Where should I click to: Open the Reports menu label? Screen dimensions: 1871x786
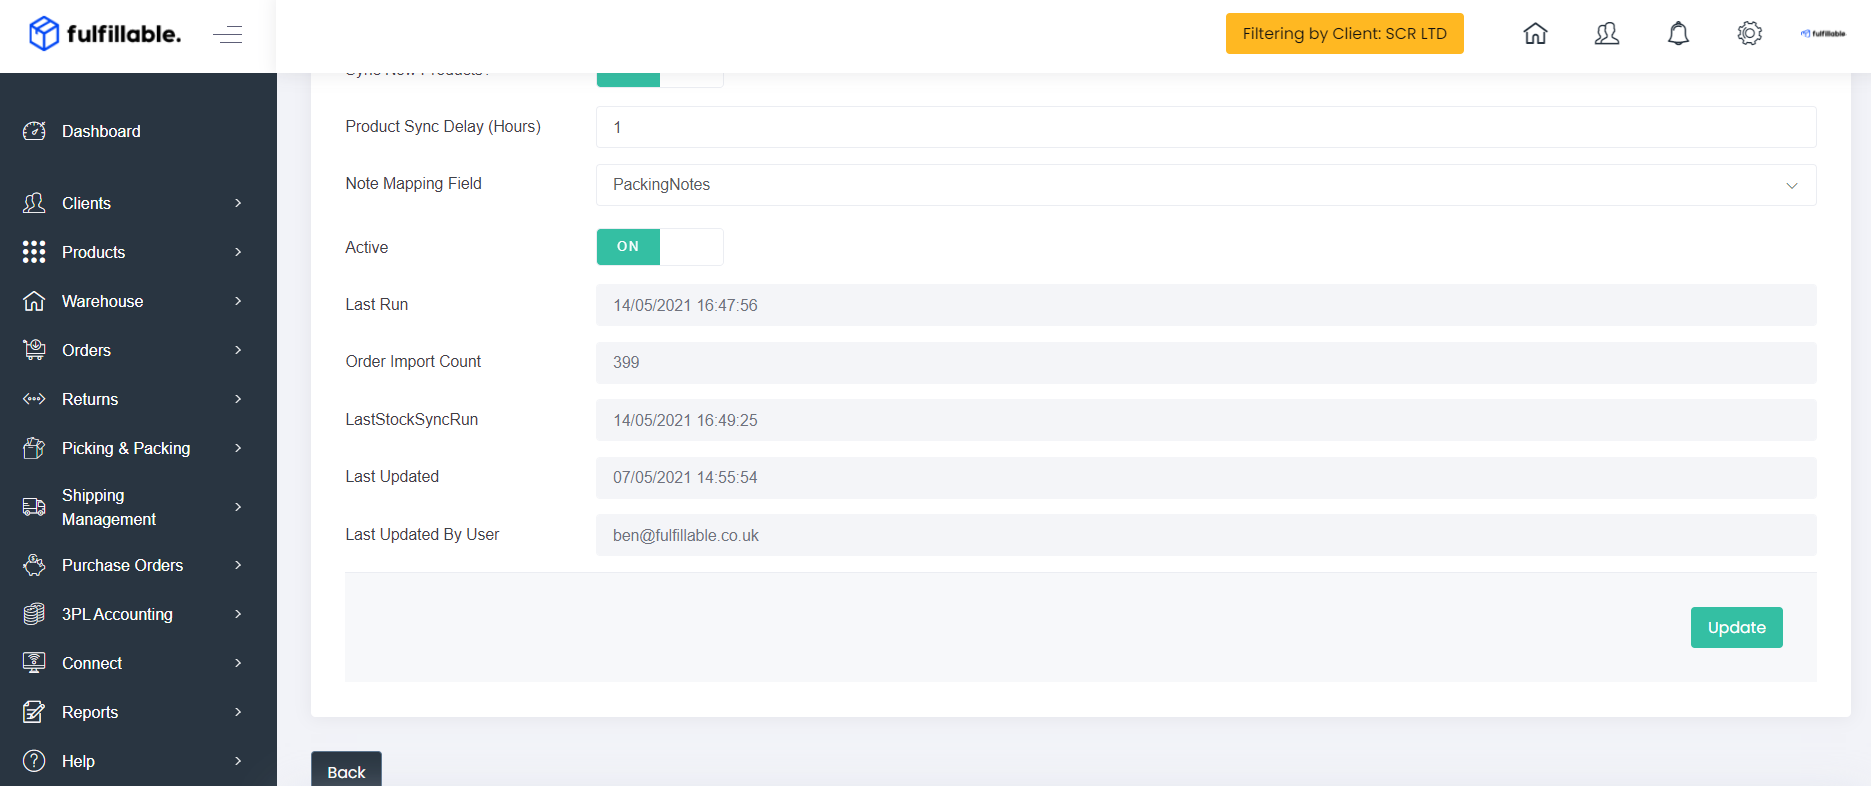tap(90, 712)
